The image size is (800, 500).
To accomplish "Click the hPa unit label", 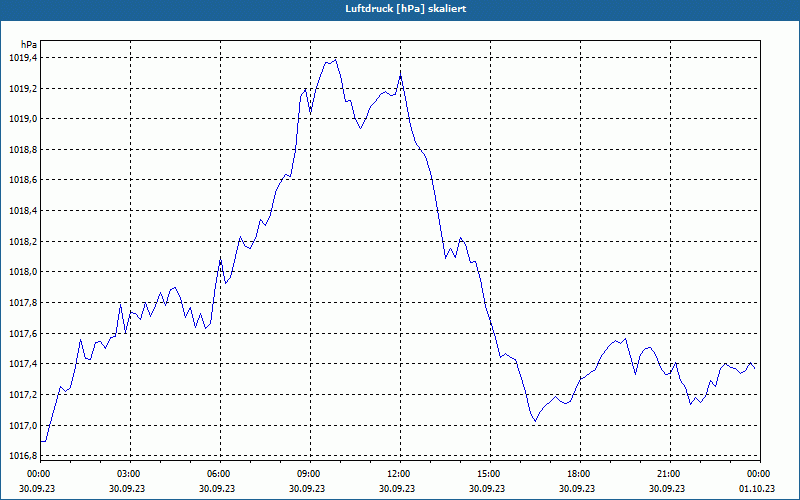I will 29,44.
